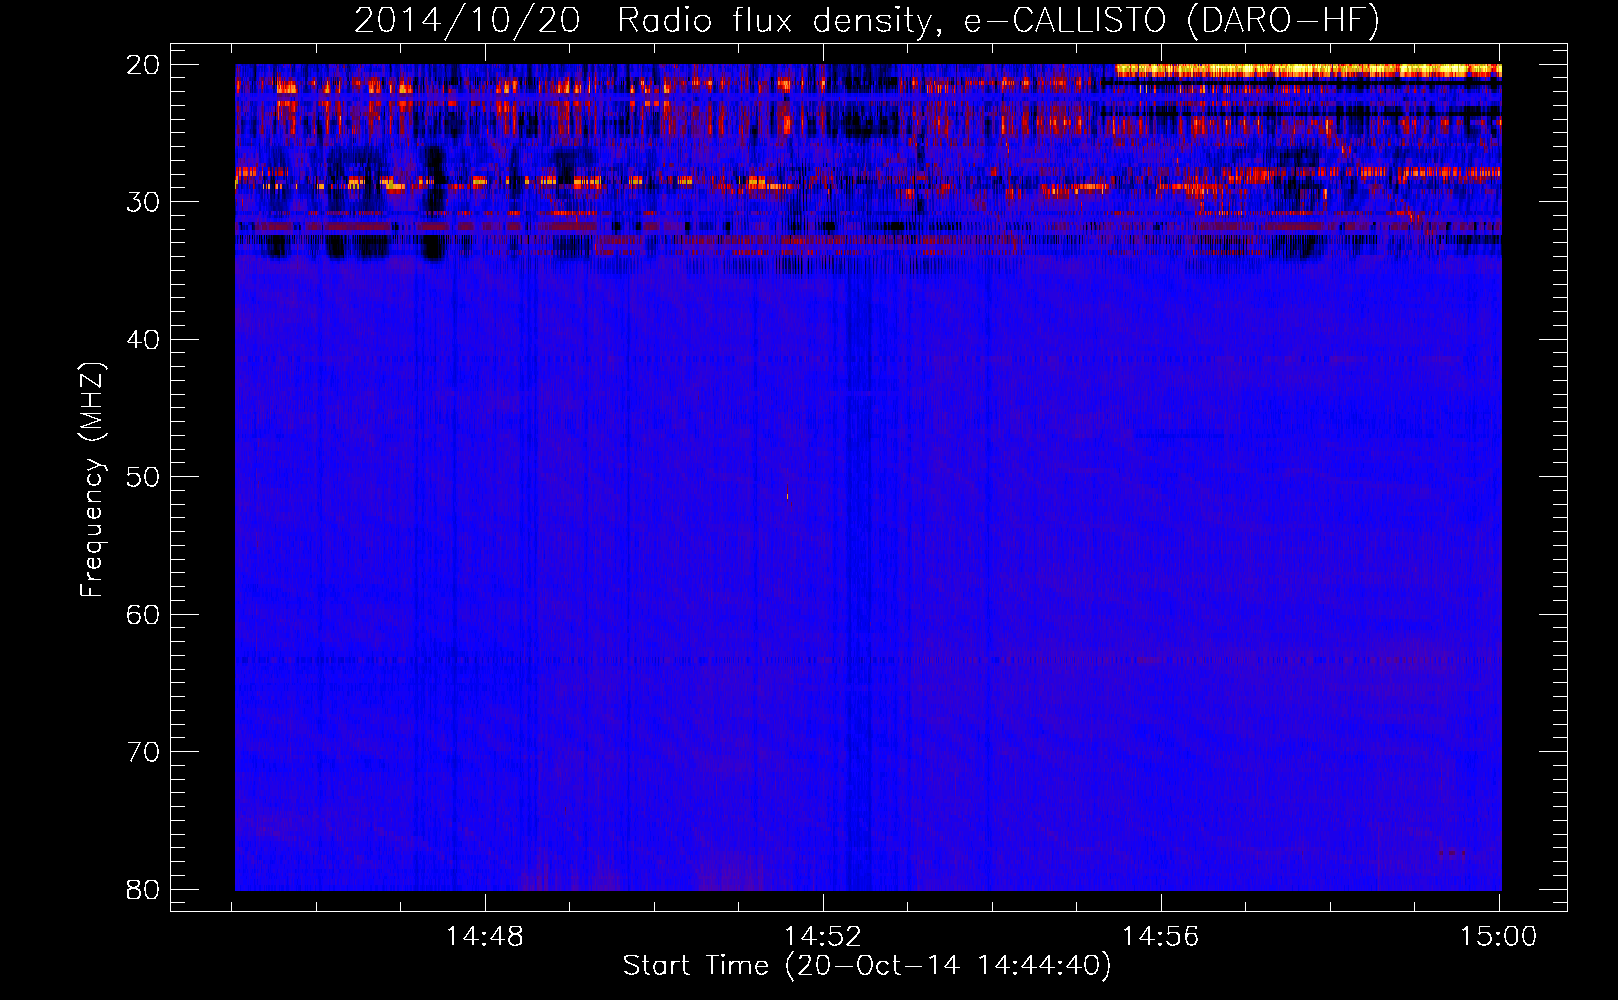1618x1000 pixels.
Task: Click the 14:52 time tick label
Action: point(823,937)
